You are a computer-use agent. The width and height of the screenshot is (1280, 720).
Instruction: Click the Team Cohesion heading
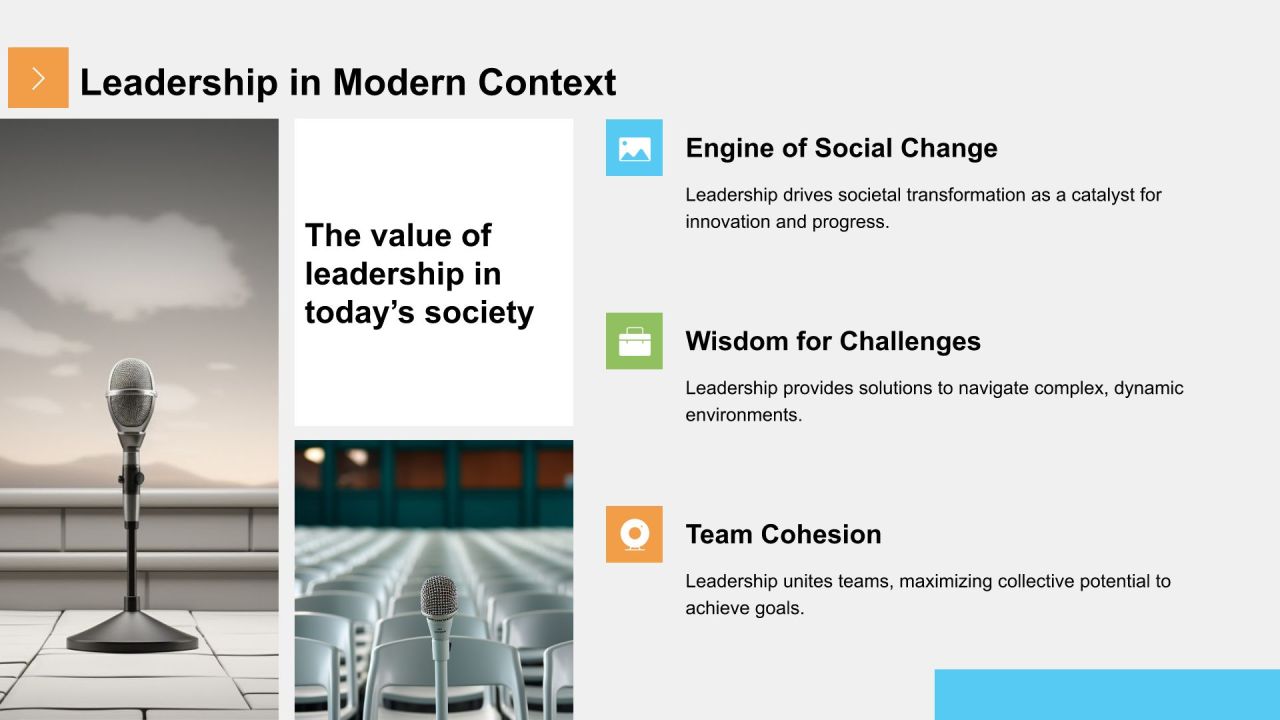pos(783,534)
